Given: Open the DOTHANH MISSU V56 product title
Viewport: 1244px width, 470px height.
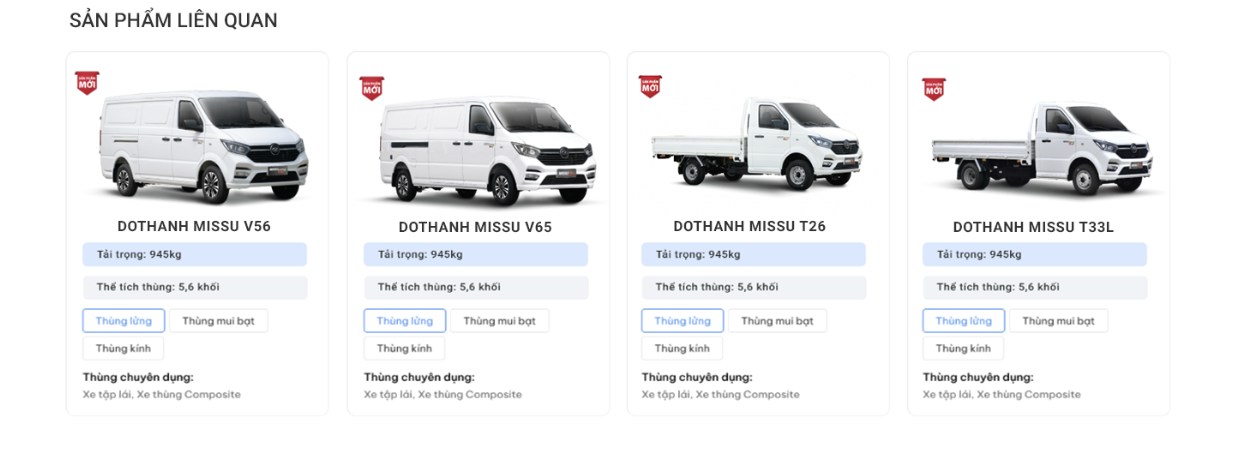Looking at the screenshot, I should click(x=194, y=226).
